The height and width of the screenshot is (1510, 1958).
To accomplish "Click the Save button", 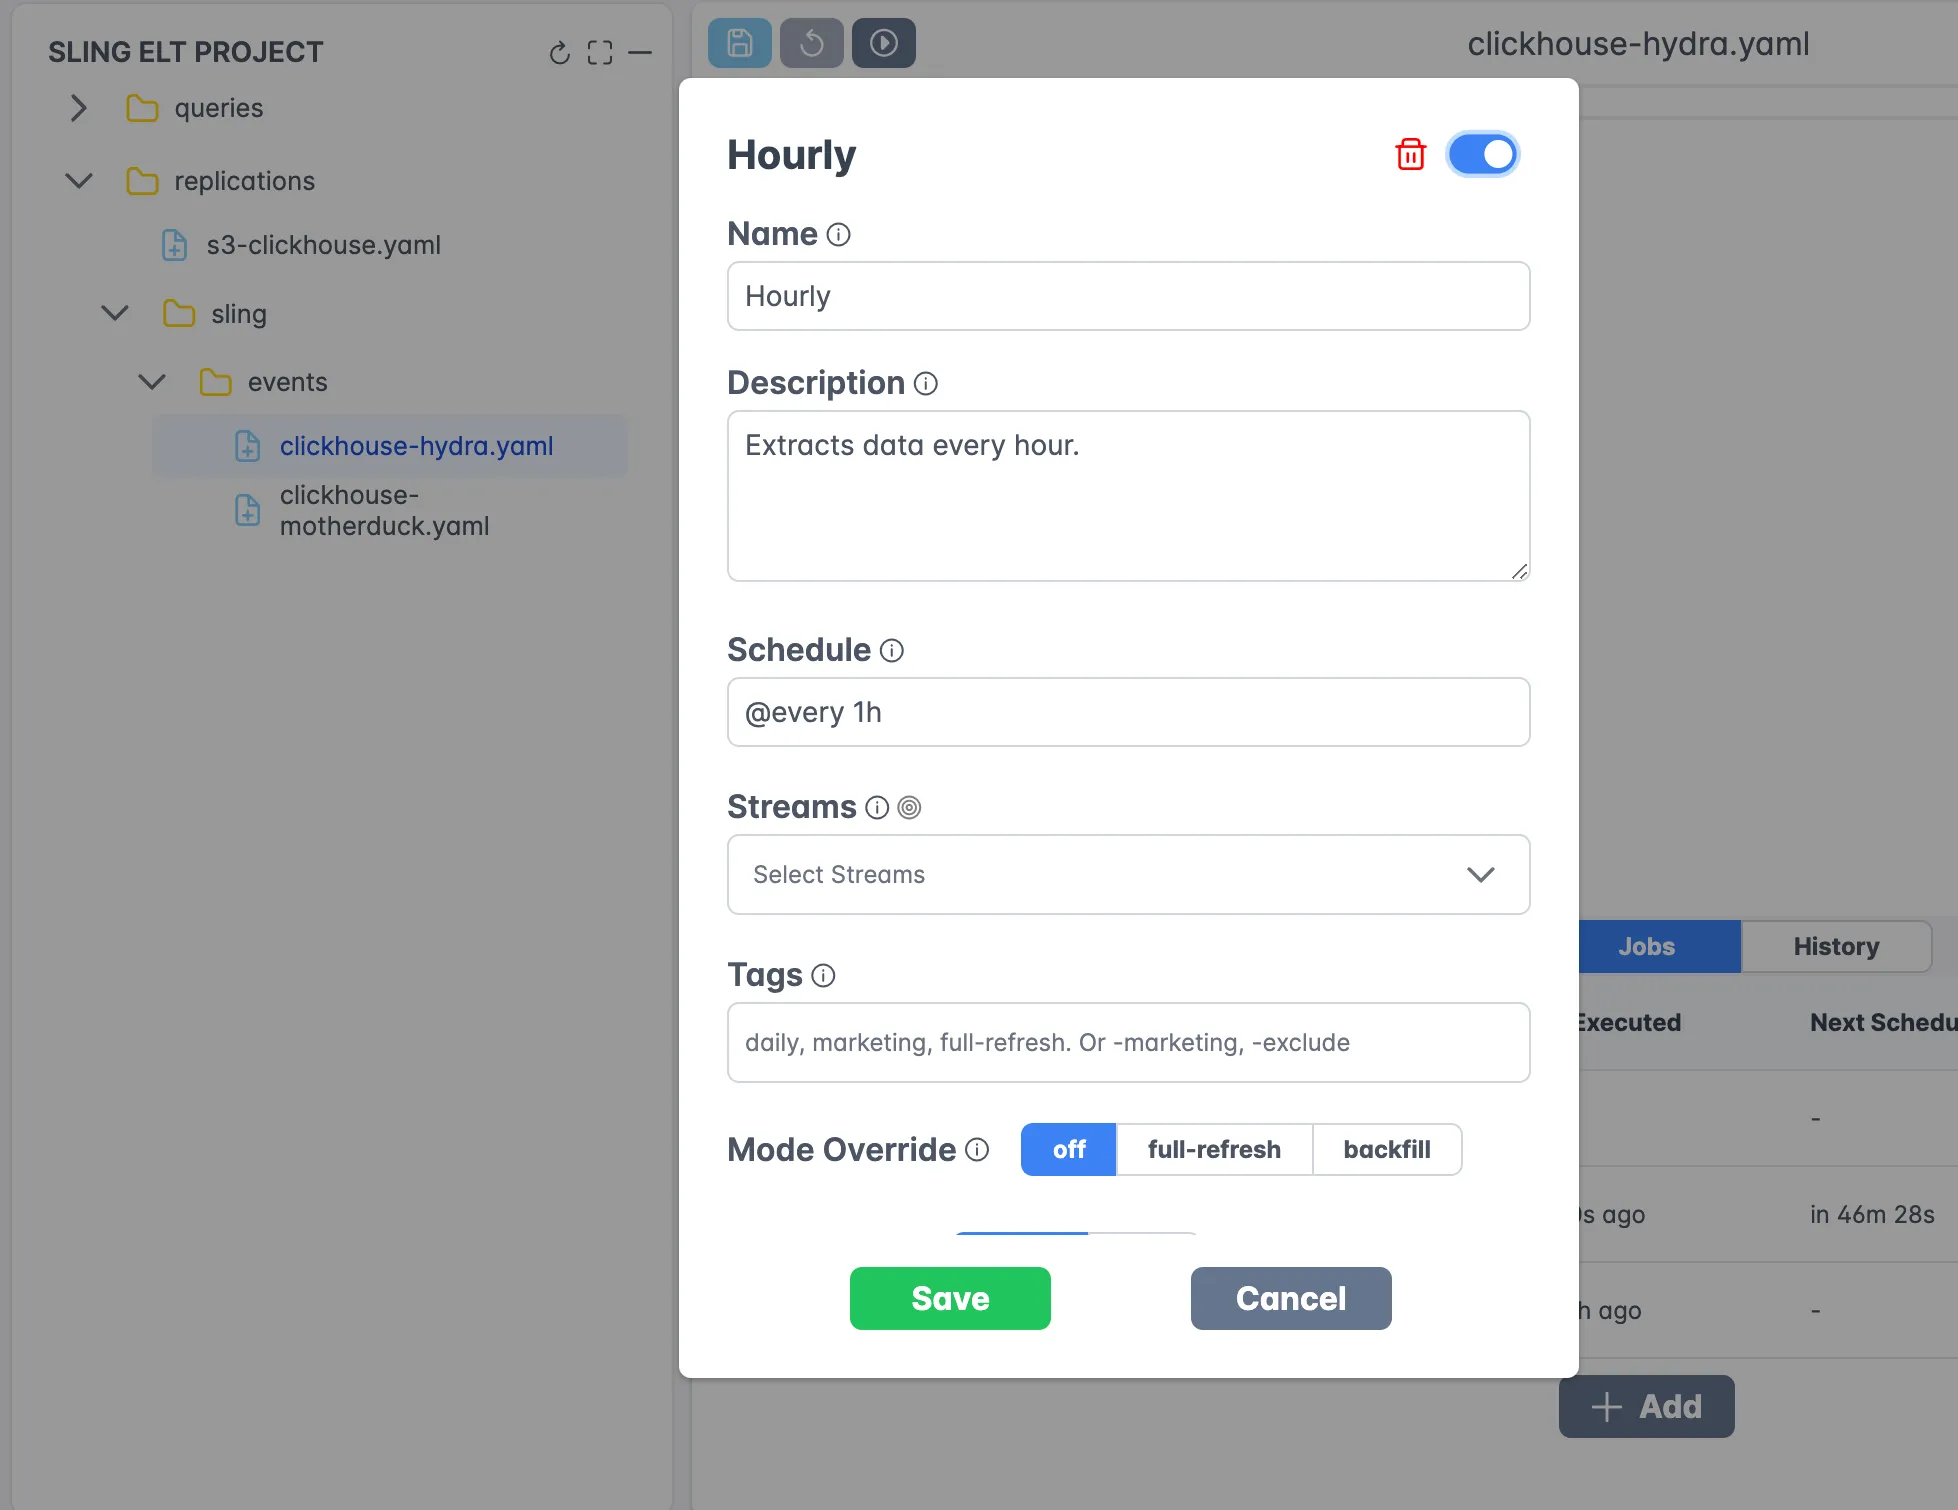I will coord(950,1297).
